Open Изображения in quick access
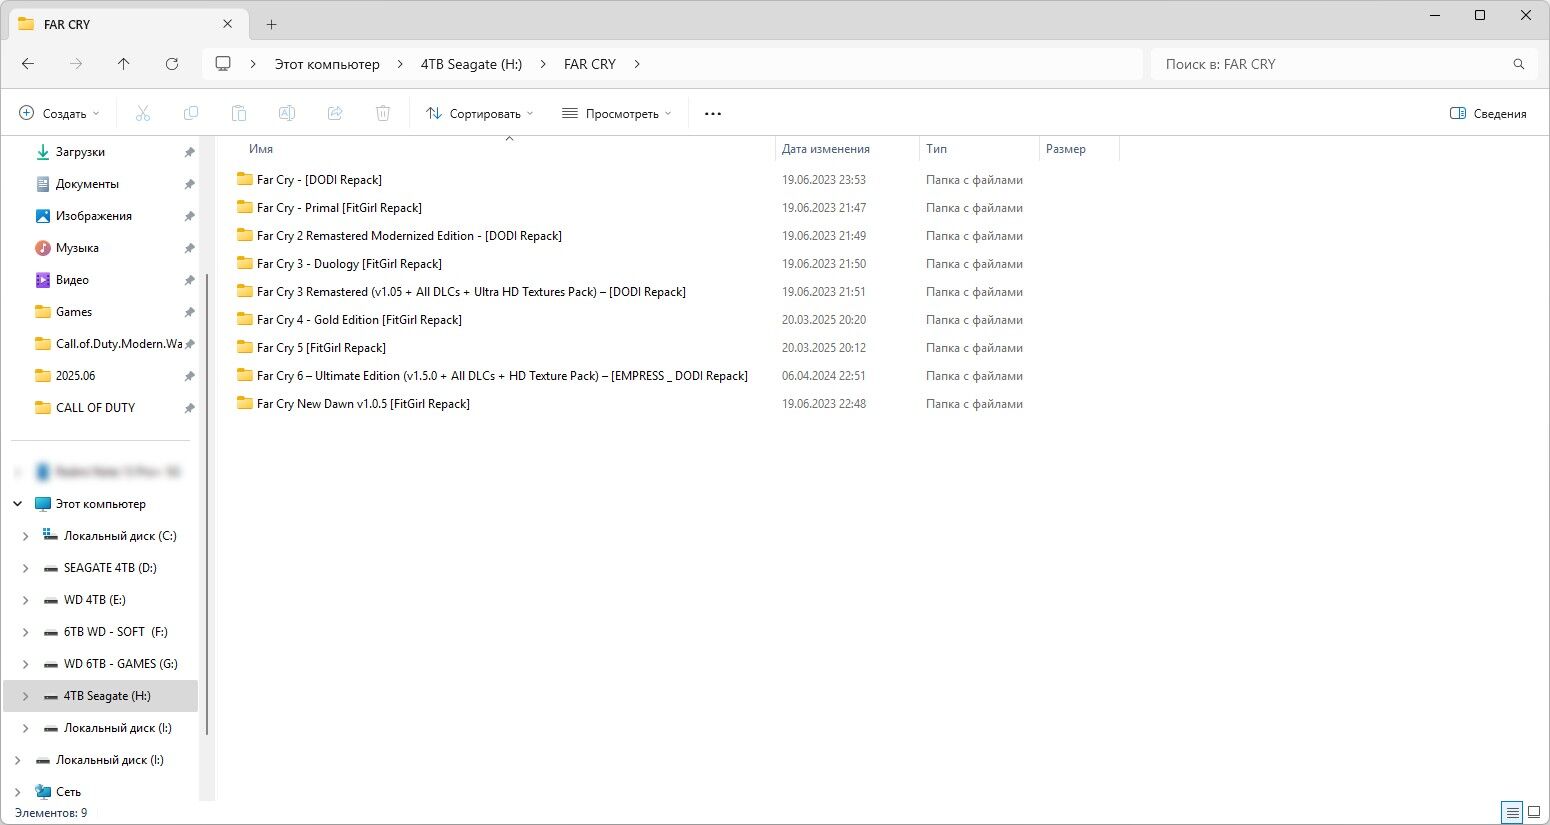The image size is (1550, 825). pos(93,216)
